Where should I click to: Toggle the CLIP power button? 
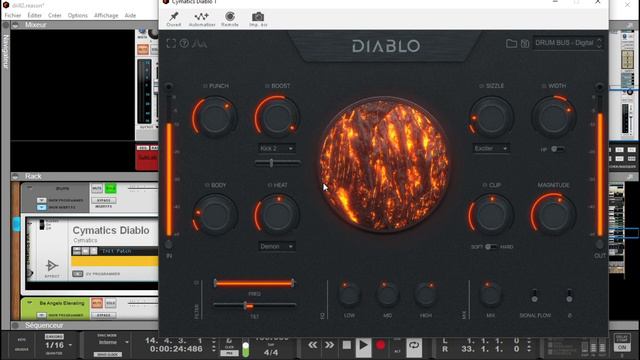[x=484, y=185]
